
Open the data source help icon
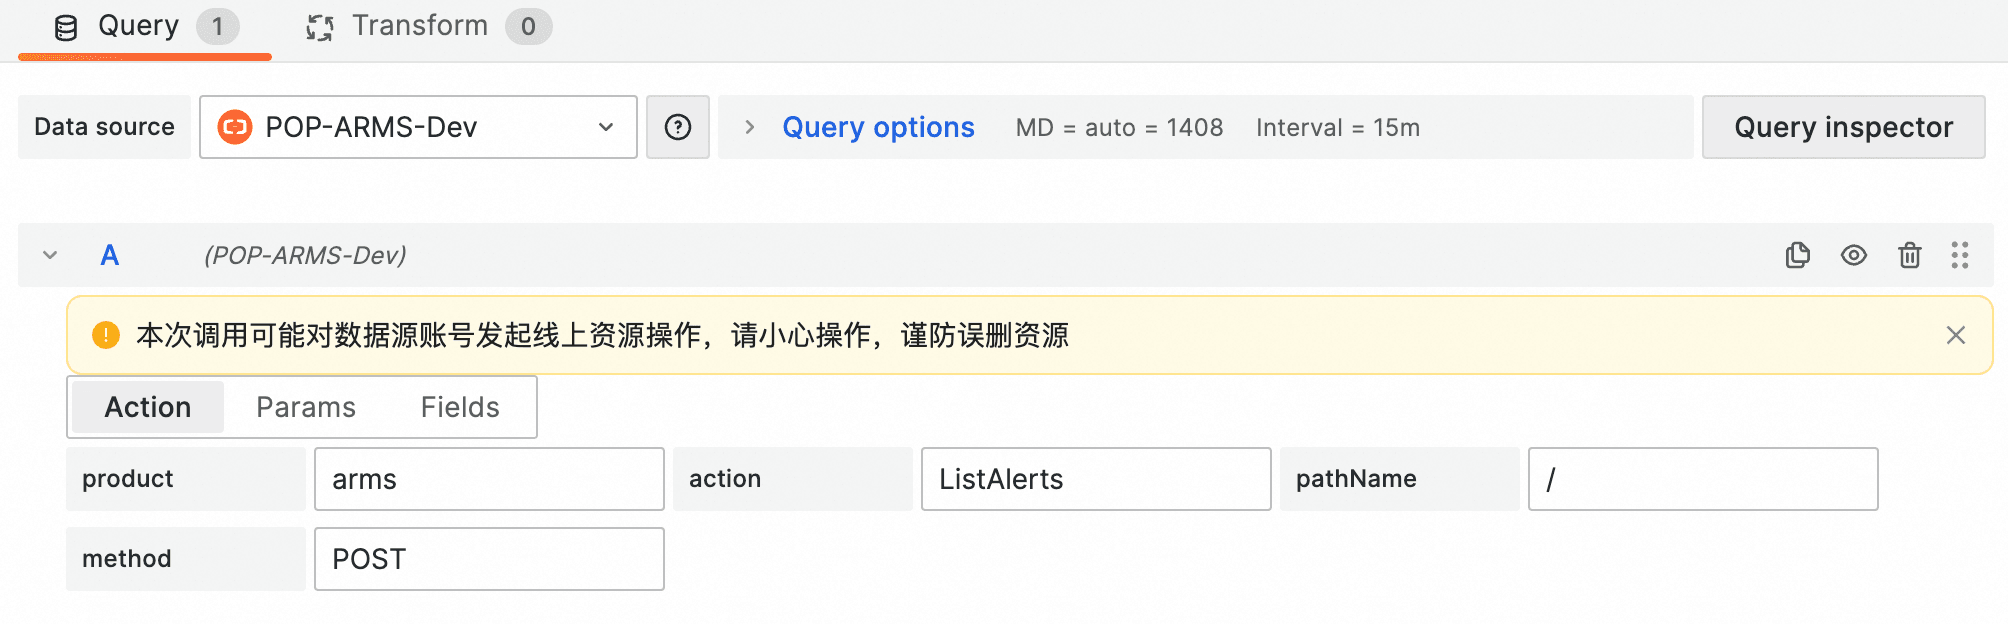coord(678,127)
